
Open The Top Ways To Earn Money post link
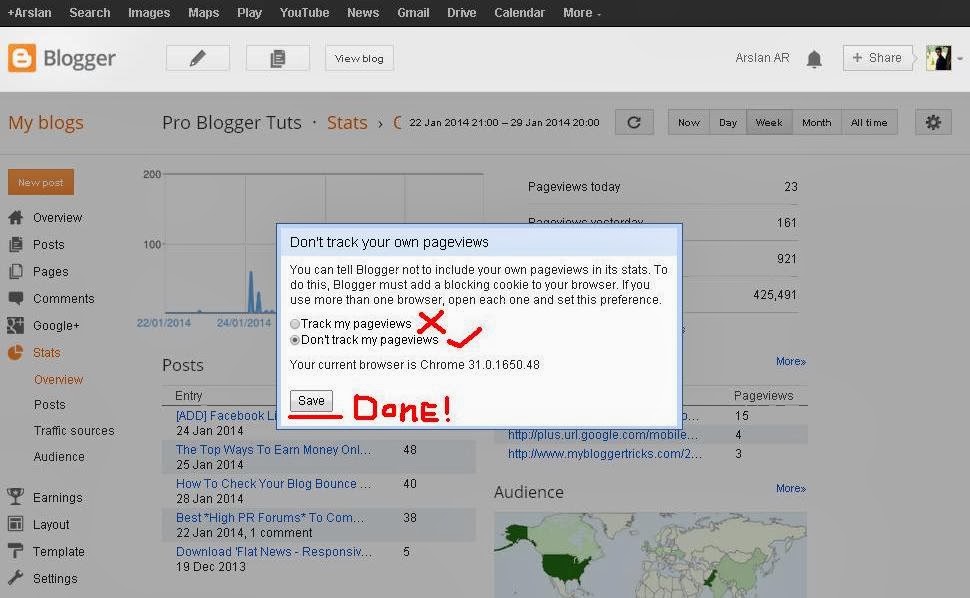point(273,450)
